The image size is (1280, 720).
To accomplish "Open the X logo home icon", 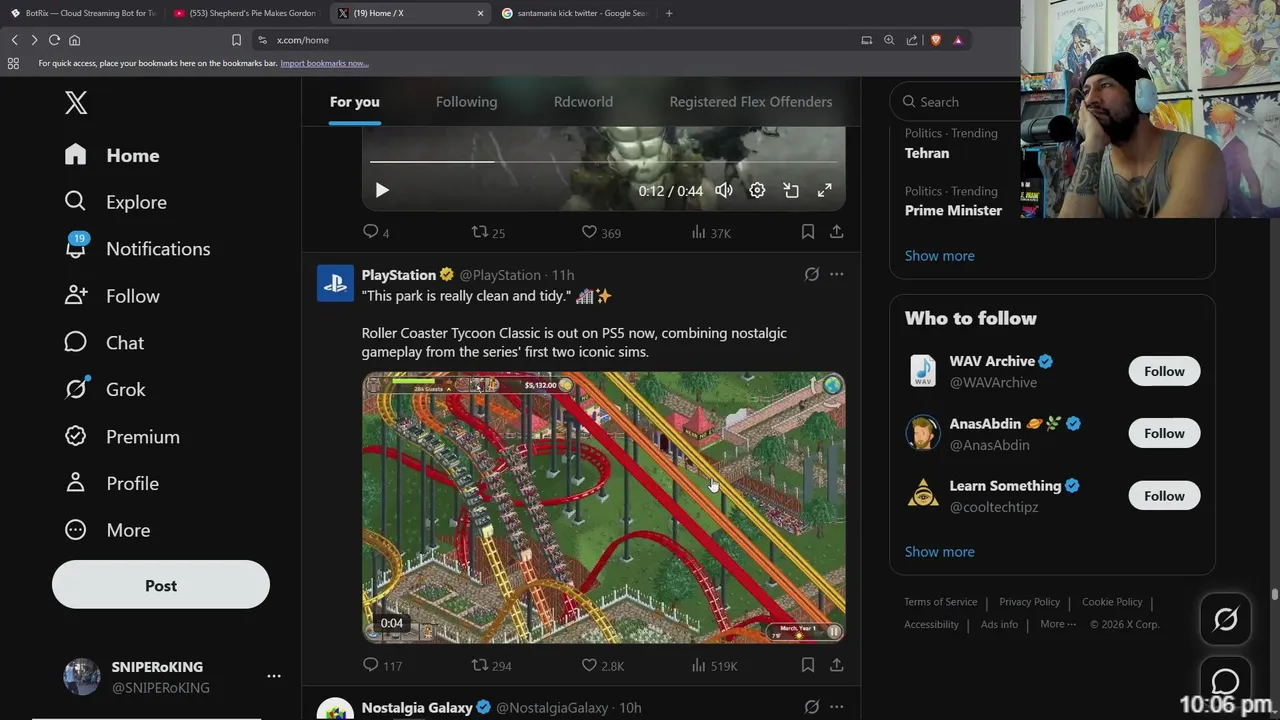I will tap(76, 102).
